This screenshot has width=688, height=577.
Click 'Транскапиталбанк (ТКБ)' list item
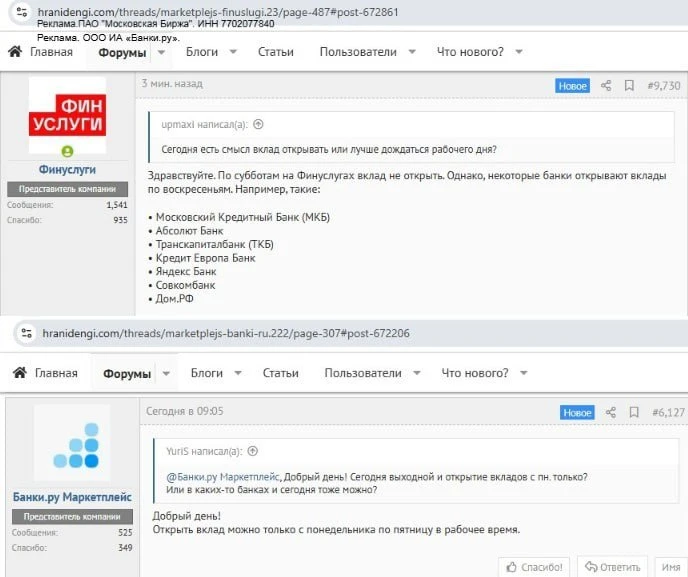[x=215, y=244]
